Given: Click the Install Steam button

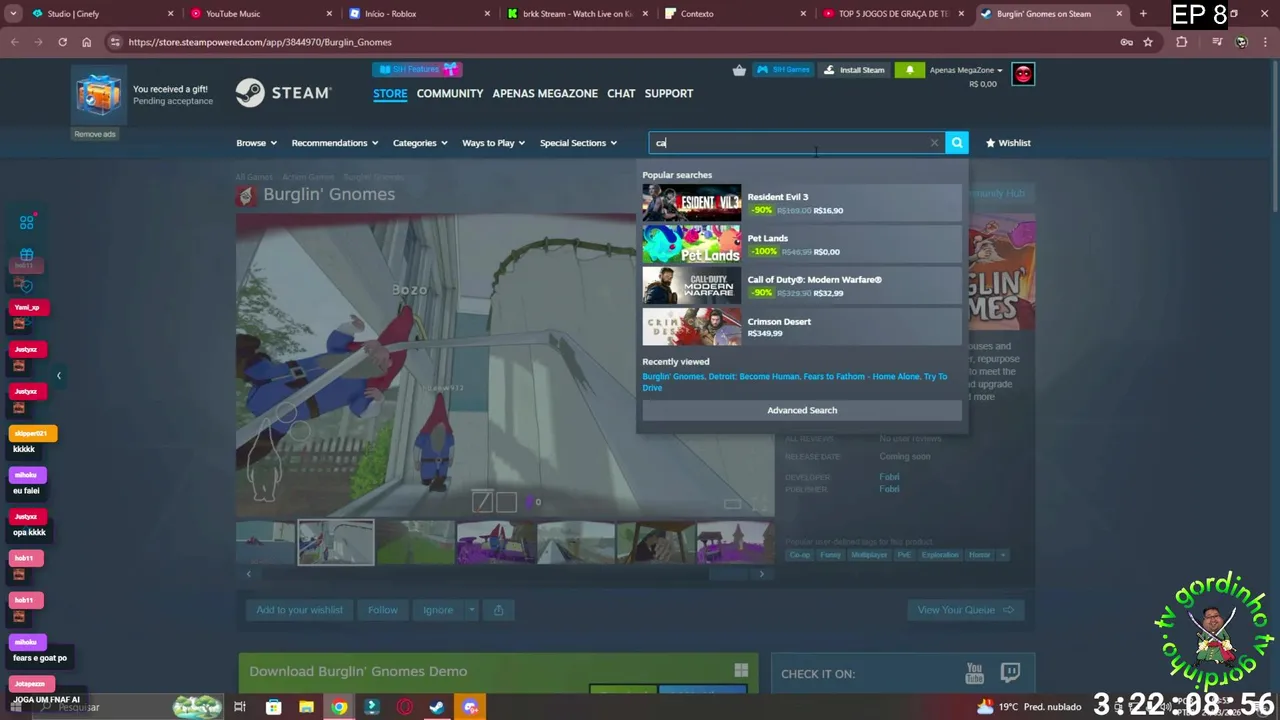Looking at the screenshot, I should (854, 70).
